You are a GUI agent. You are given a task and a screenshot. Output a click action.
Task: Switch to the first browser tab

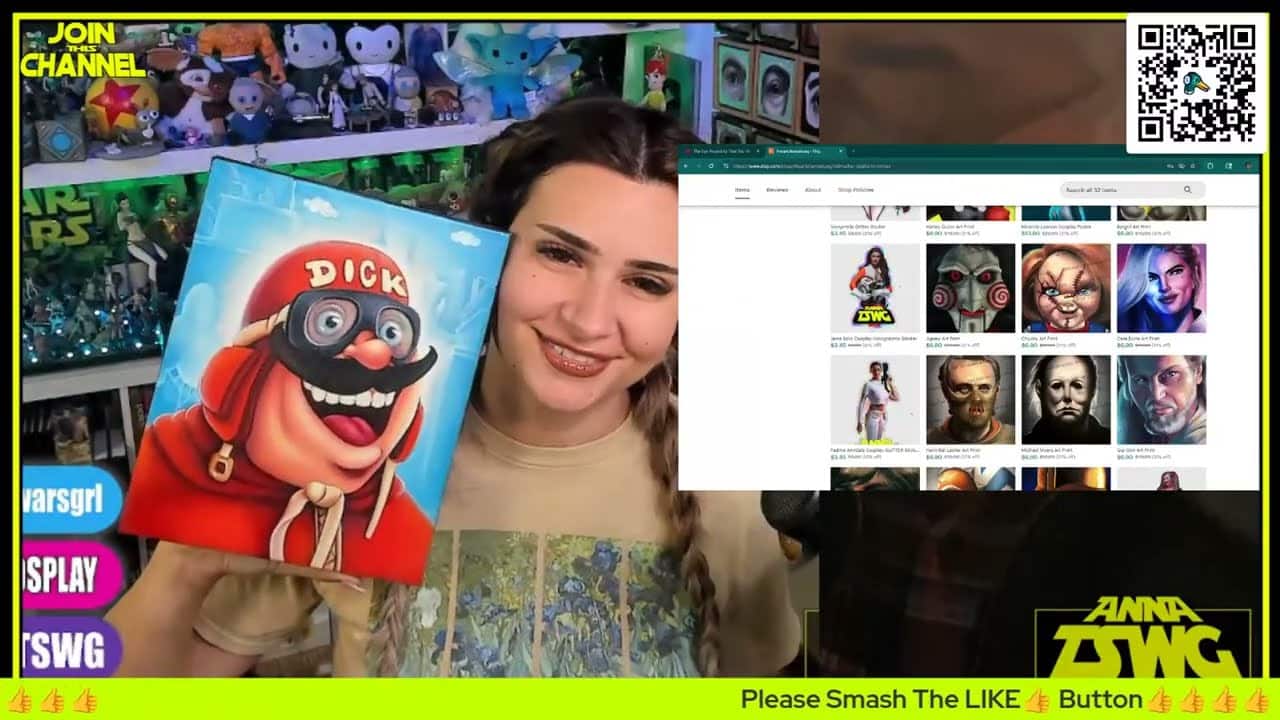click(x=720, y=151)
